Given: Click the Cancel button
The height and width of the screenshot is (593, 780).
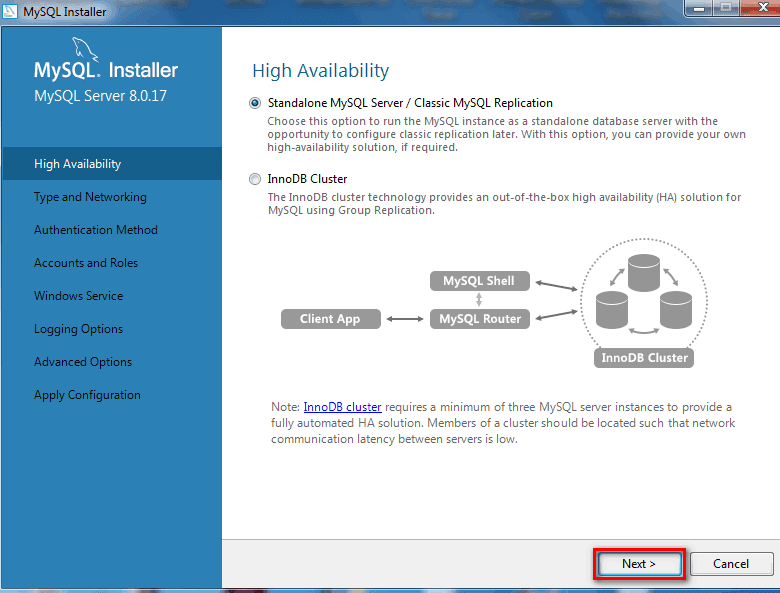Looking at the screenshot, I should click(x=731, y=564).
